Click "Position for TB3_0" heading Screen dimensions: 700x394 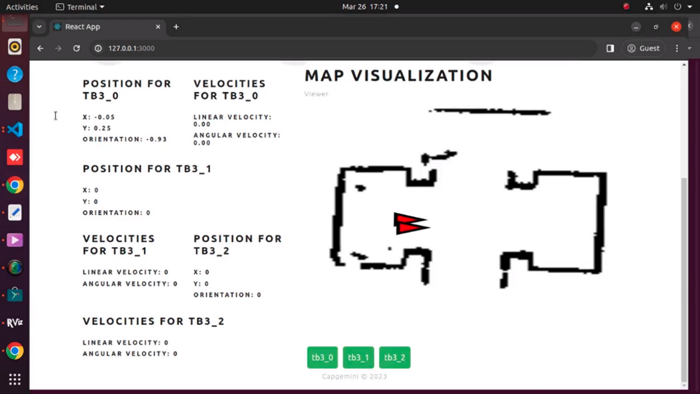pyautogui.click(x=127, y=90)
